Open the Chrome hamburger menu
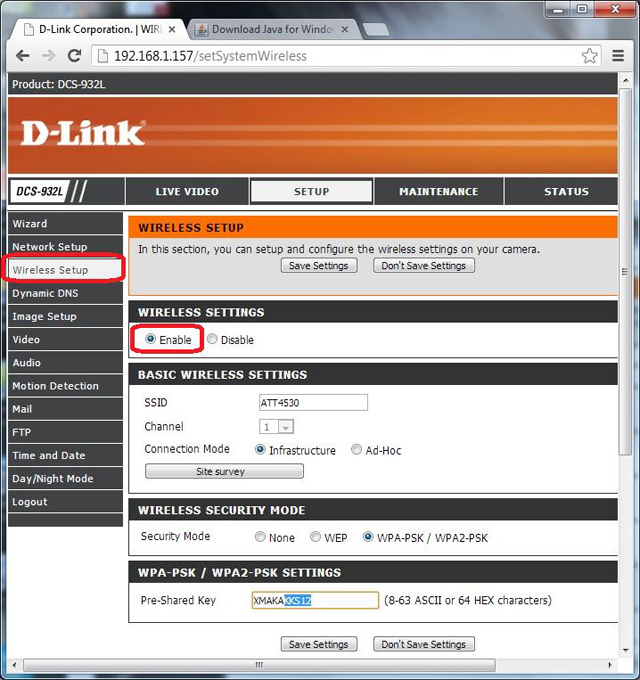This screenshot has width=640, height=680. (618, 56)
